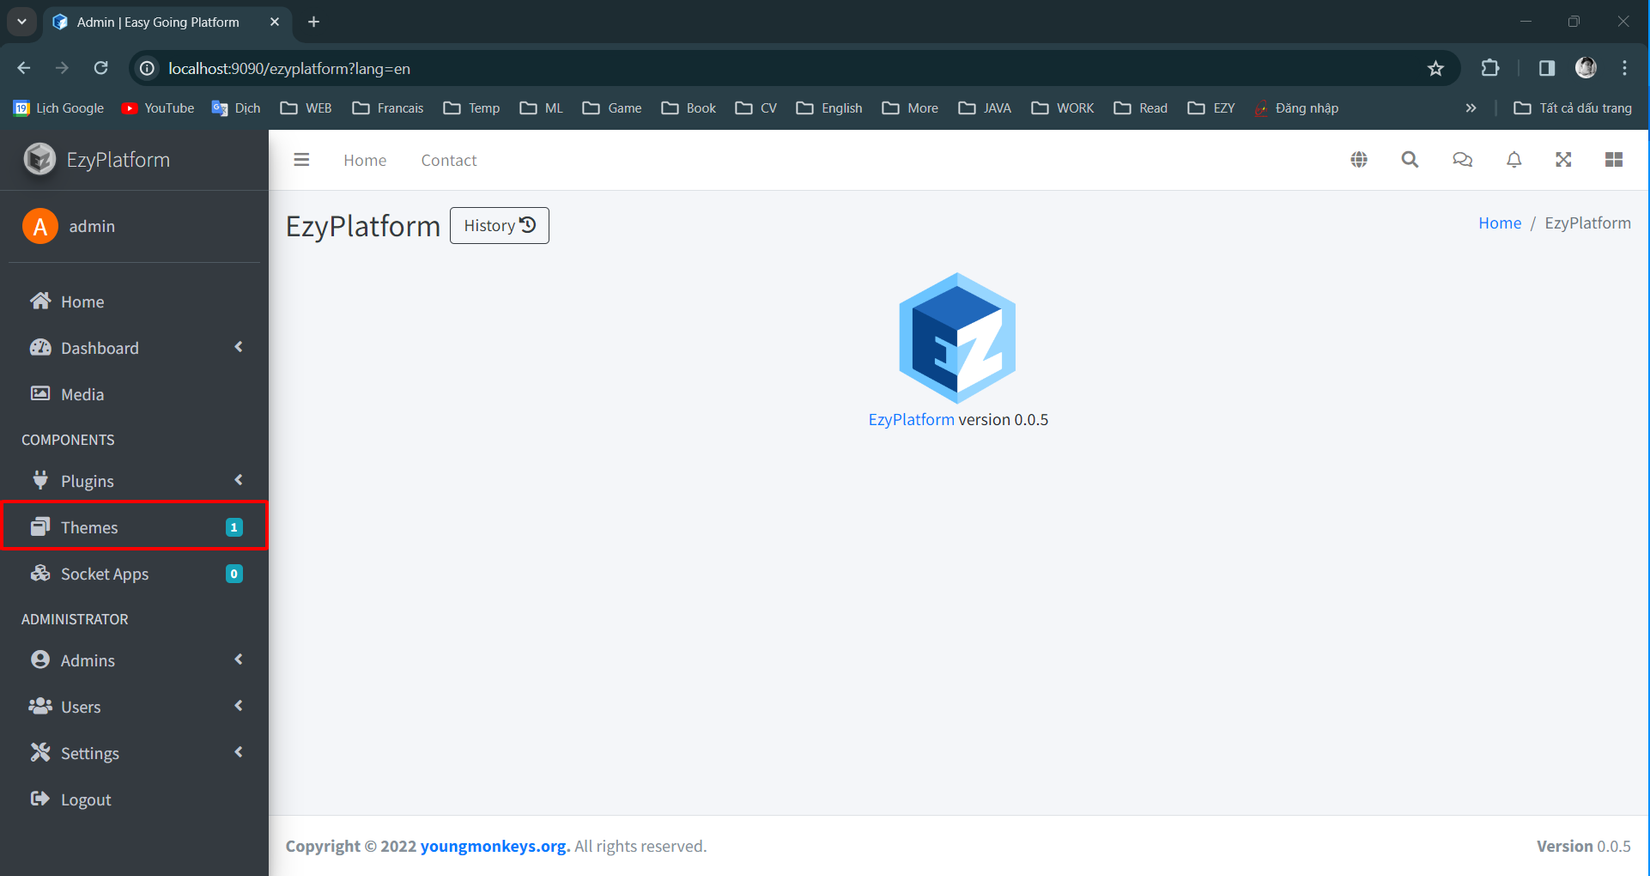Open the Francais bookmarks folder
The height and width of the screenshot is (876, 1650).
coord(388,108)
